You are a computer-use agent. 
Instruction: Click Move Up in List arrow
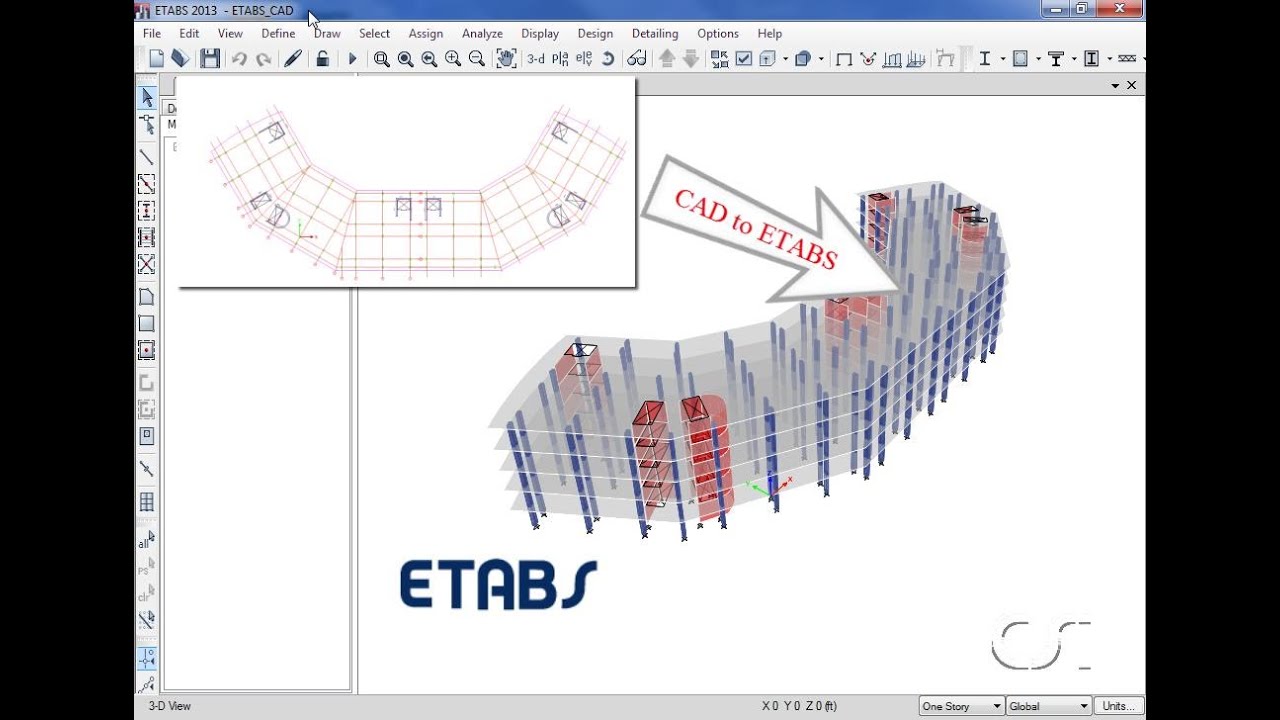pos(668,59)
